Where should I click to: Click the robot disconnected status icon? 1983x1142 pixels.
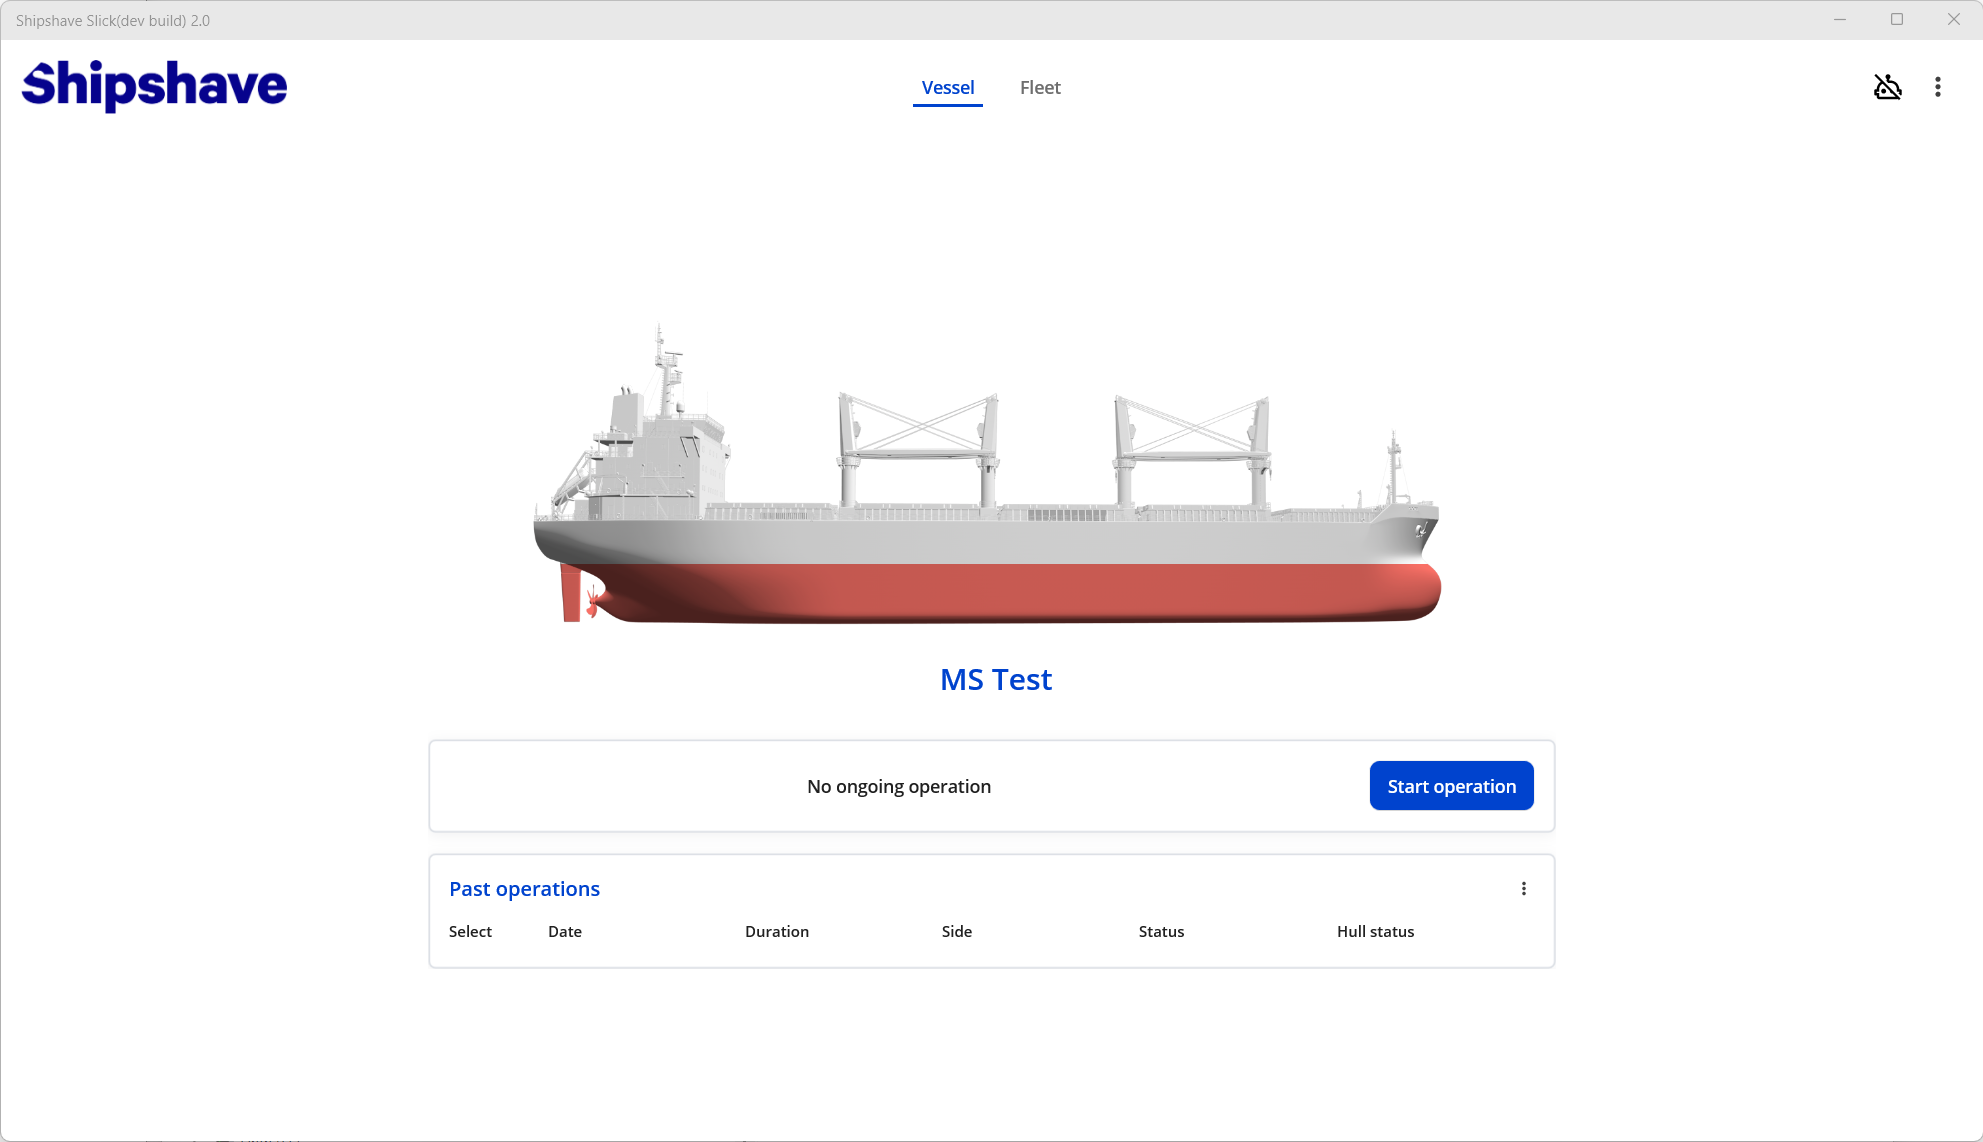click(1888, 87)
